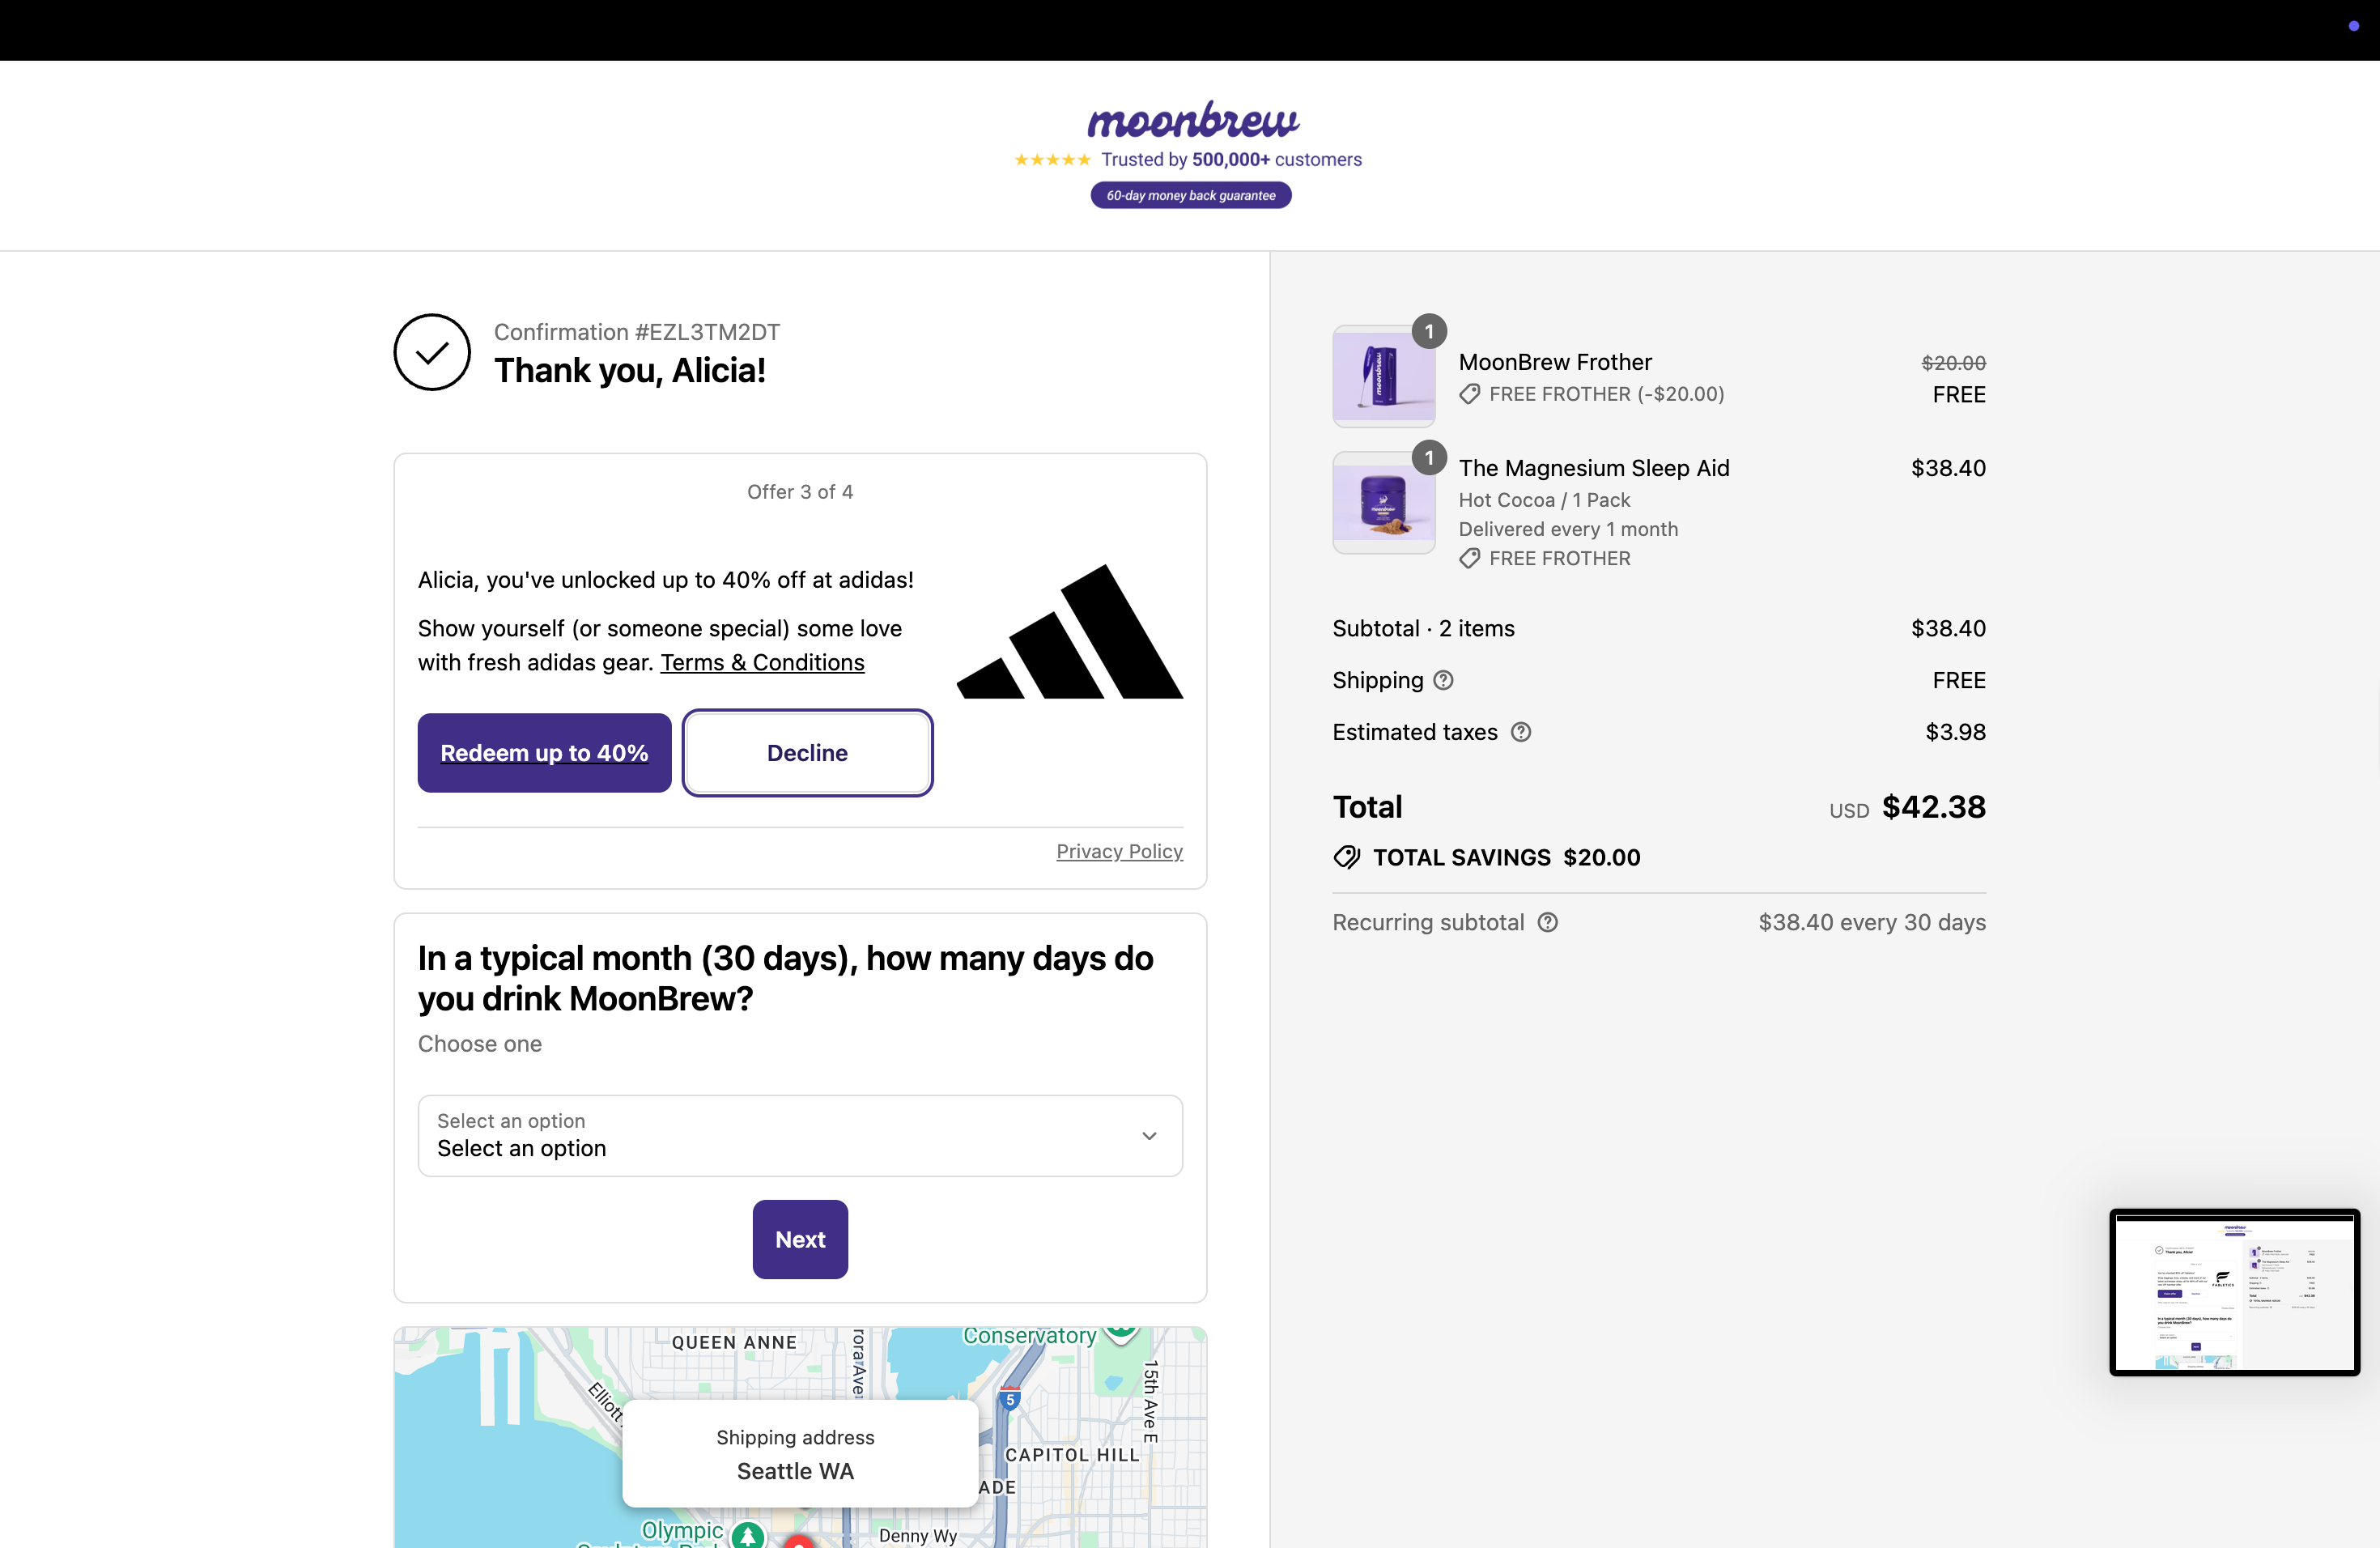The height and width of the screenshot is (1548, 2380).
Task: Click the Offer 3 of 4 label
Action: point(800,492)
